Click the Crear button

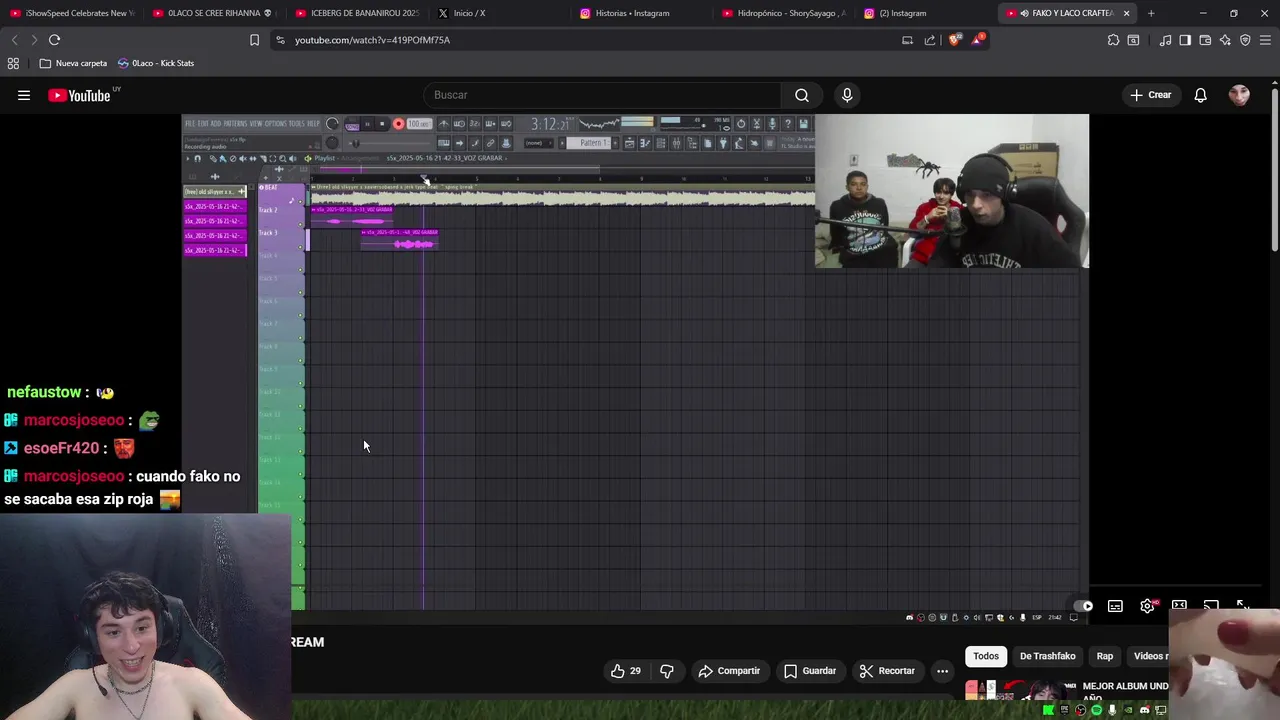1150,95
